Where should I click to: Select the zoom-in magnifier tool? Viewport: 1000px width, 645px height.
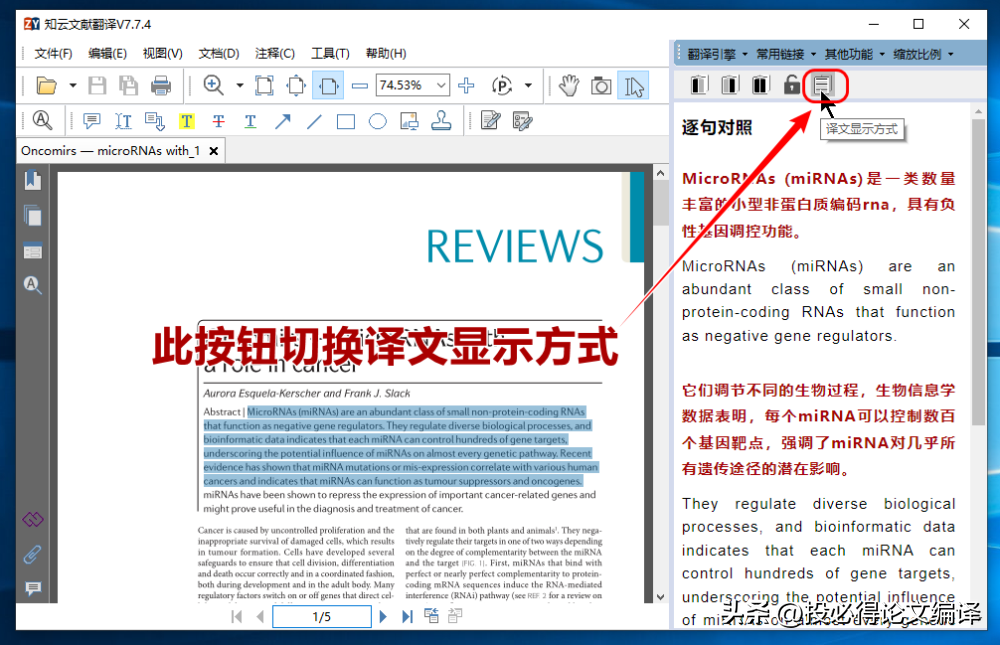tap(214, 85)
